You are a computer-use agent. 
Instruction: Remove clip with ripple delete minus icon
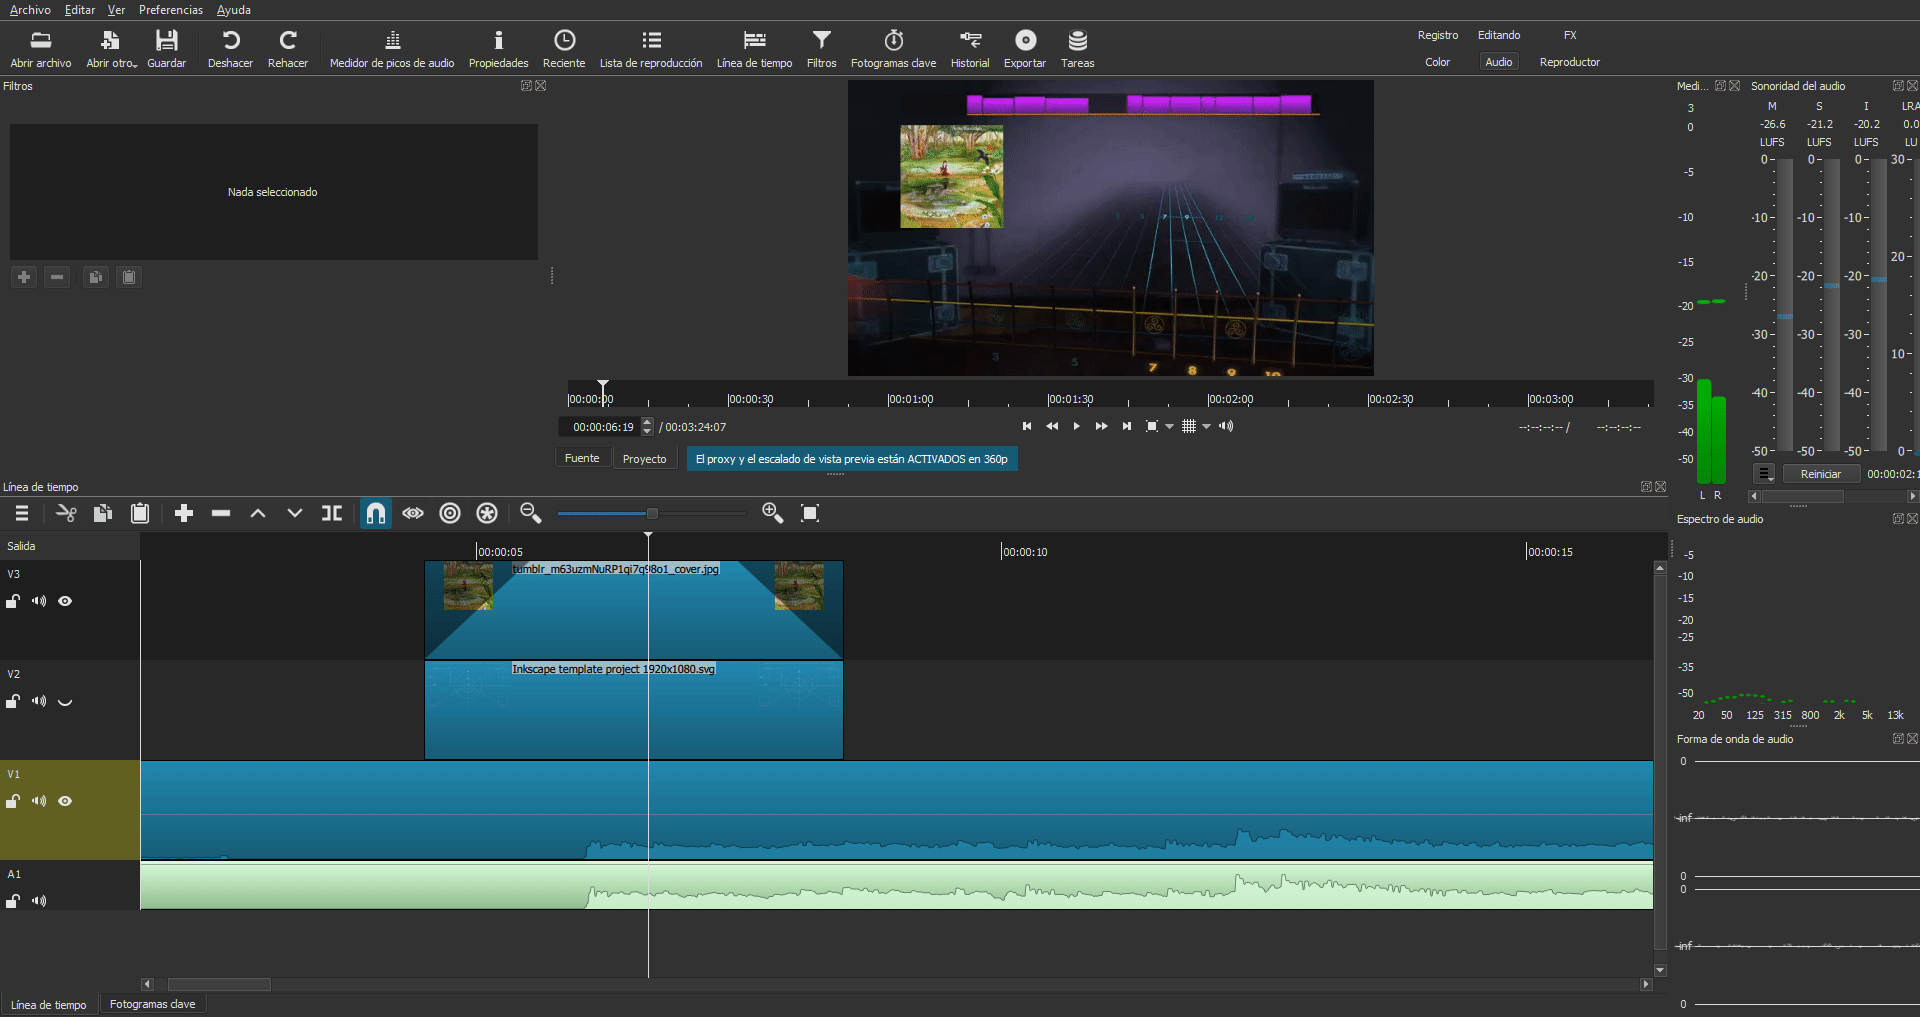coord(221,513)
